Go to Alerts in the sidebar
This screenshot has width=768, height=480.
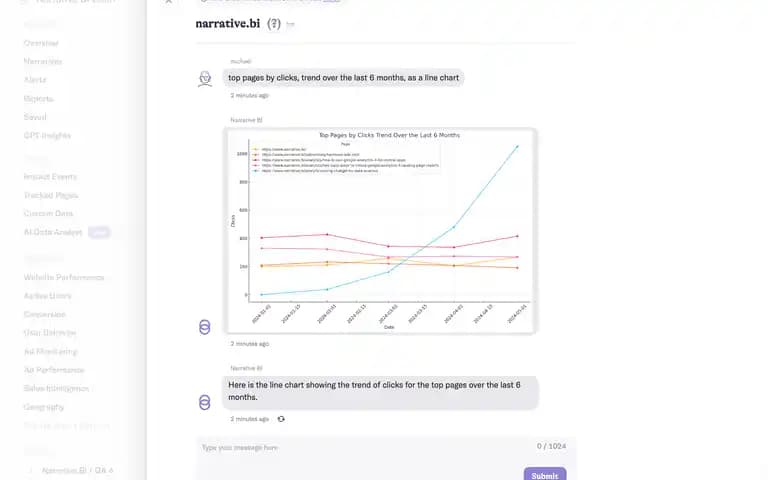[x=35, y=79]
